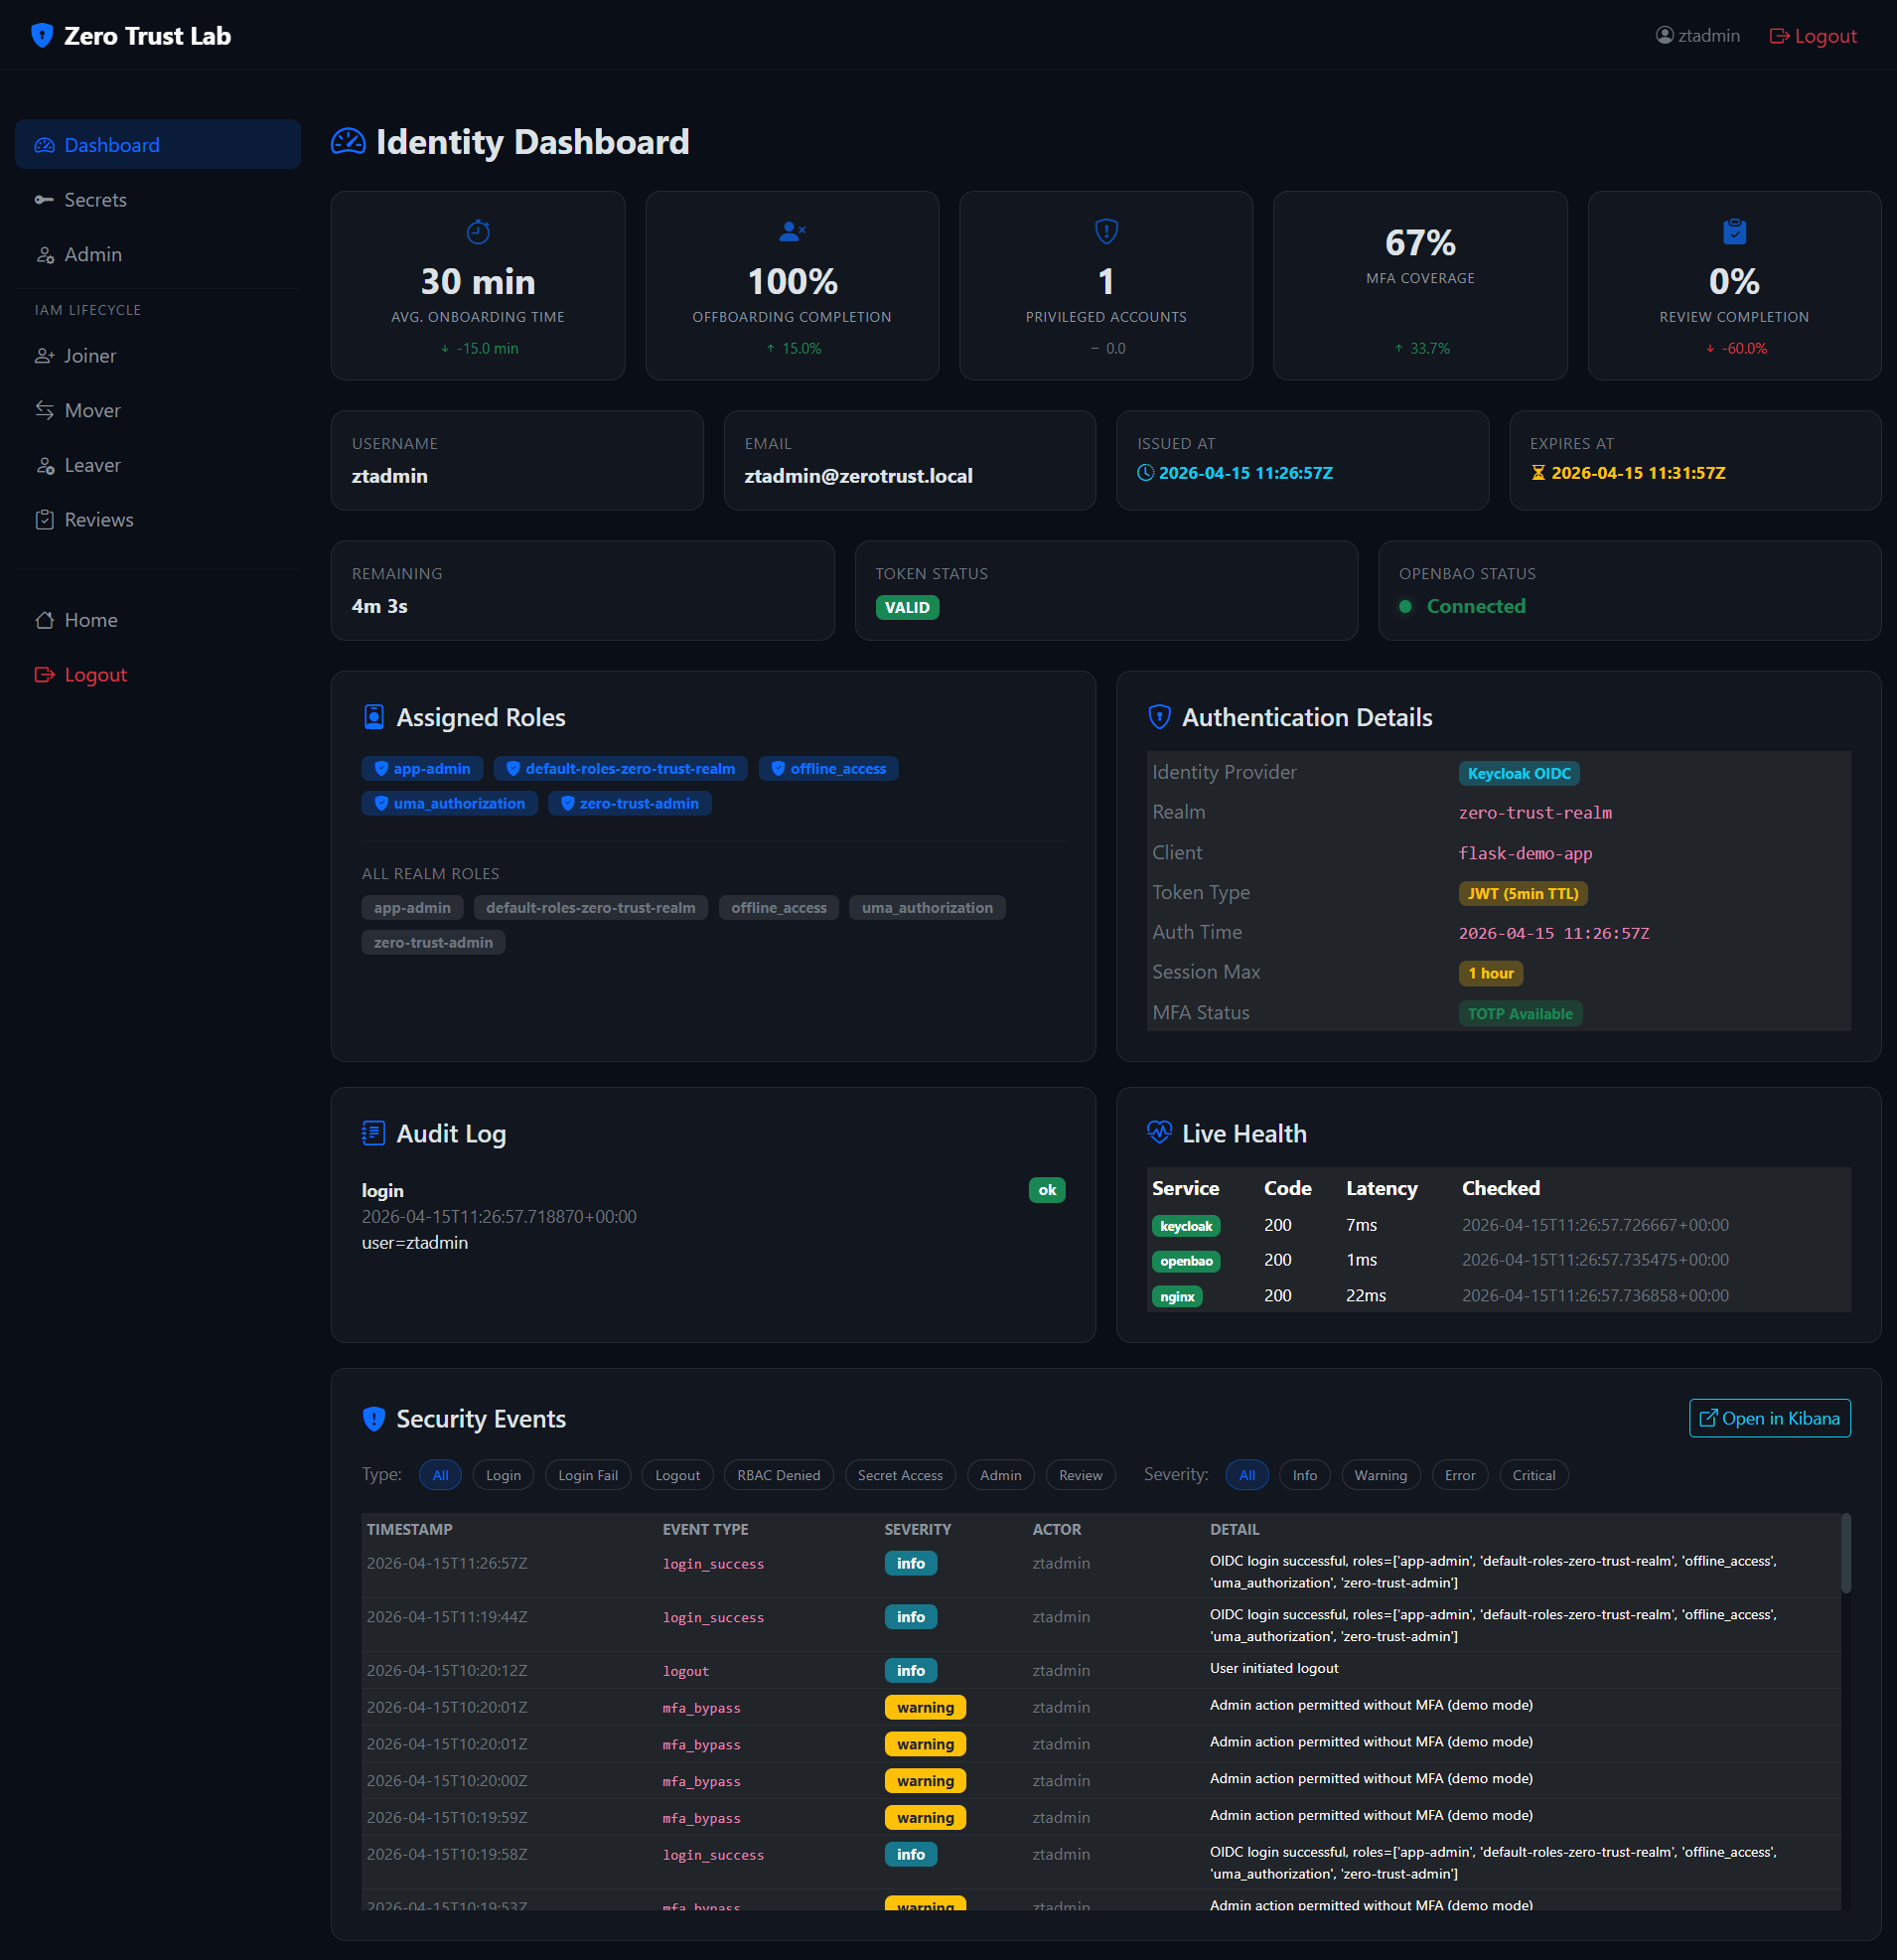Image resolution: width=1897 pixels, height=1960 pixels.
Task: Click the ztadmin user avatar icon
Action: click(x=1664, y=36)
